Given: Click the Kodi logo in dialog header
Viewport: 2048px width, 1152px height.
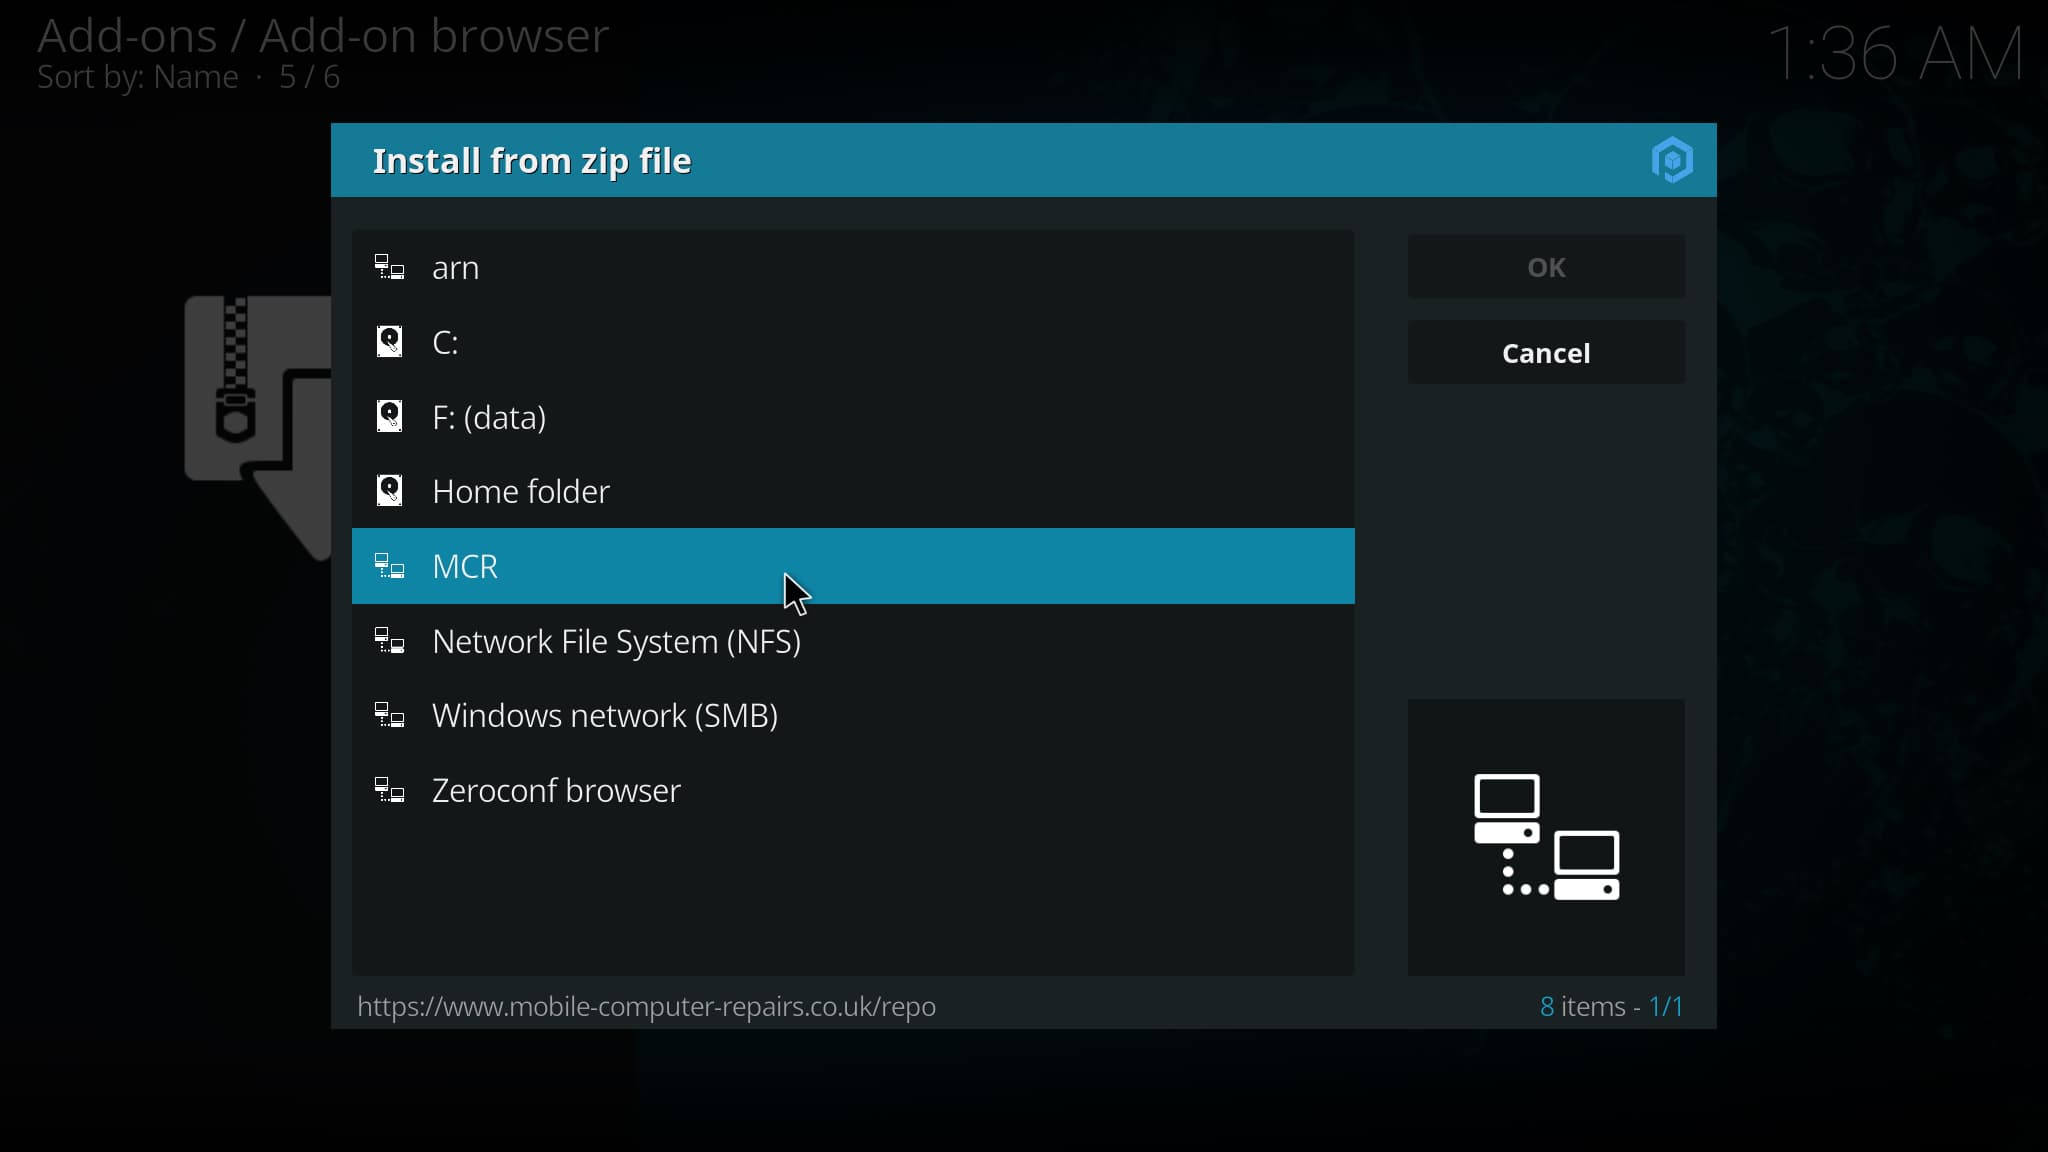Looking at the screenshot, I should (x=1672, y=160).
